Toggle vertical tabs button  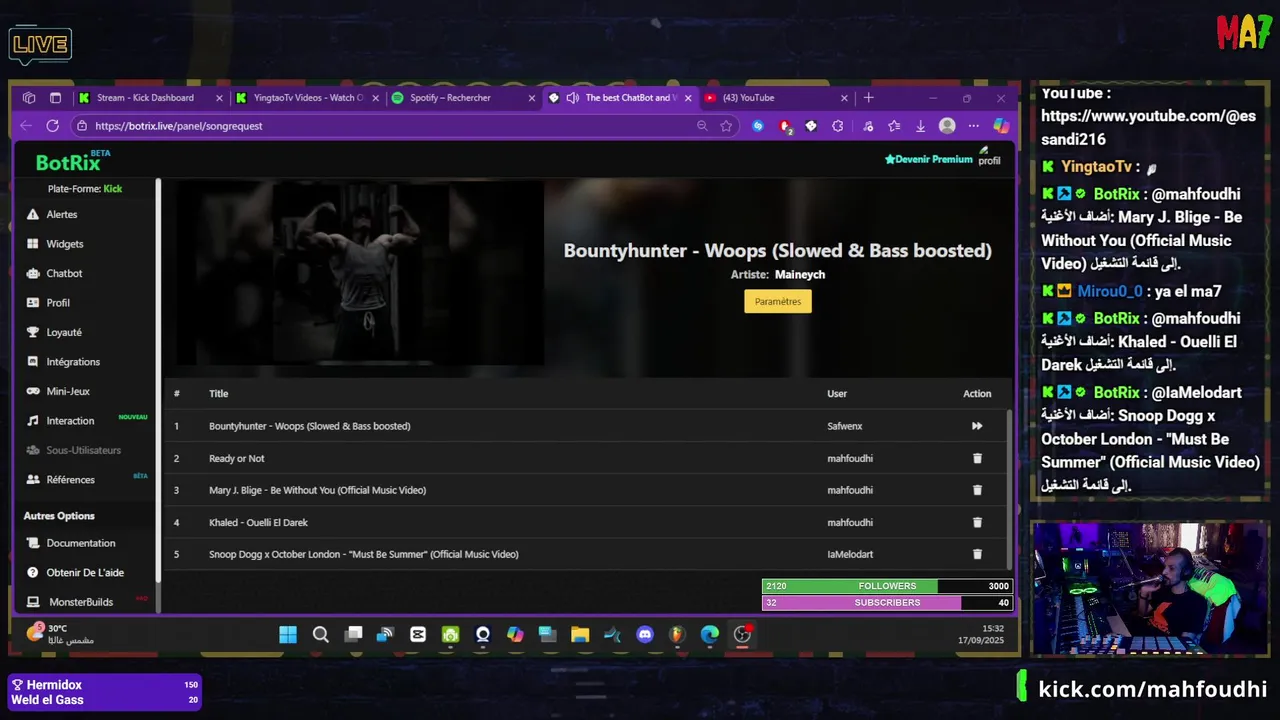(x=55, y=98)
